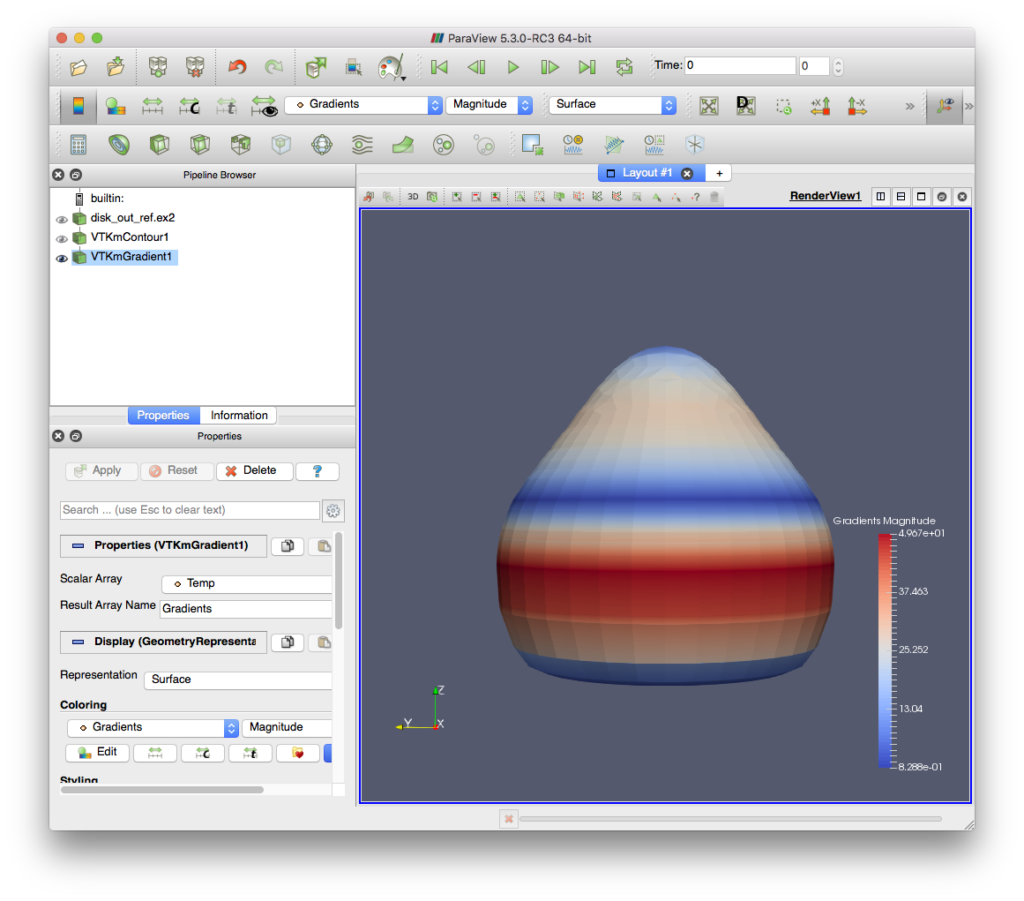Screen dimensions: 1024x901
Task: Apply the Clip filter
Action: 160,143
